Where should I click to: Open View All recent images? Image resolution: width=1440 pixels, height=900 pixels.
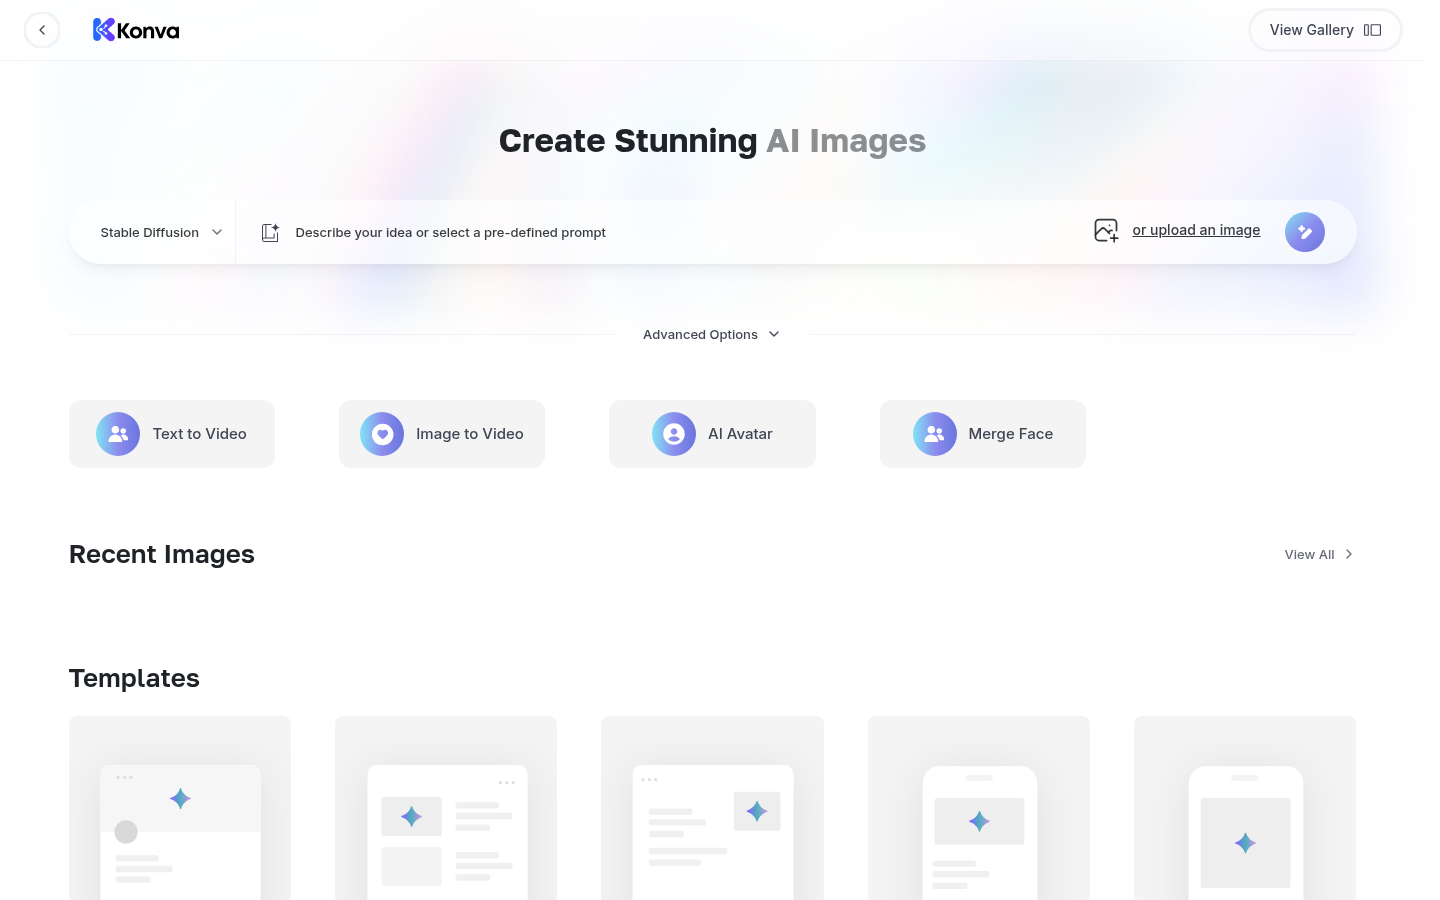(x=1319, y=554)
